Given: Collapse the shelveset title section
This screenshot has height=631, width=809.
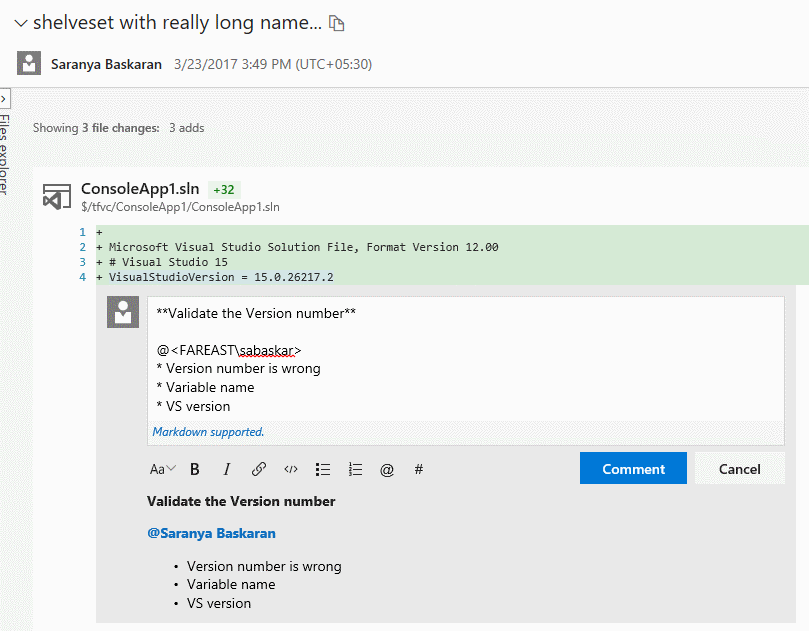Looking at the screenshot, I should click(x=22, y=21).
